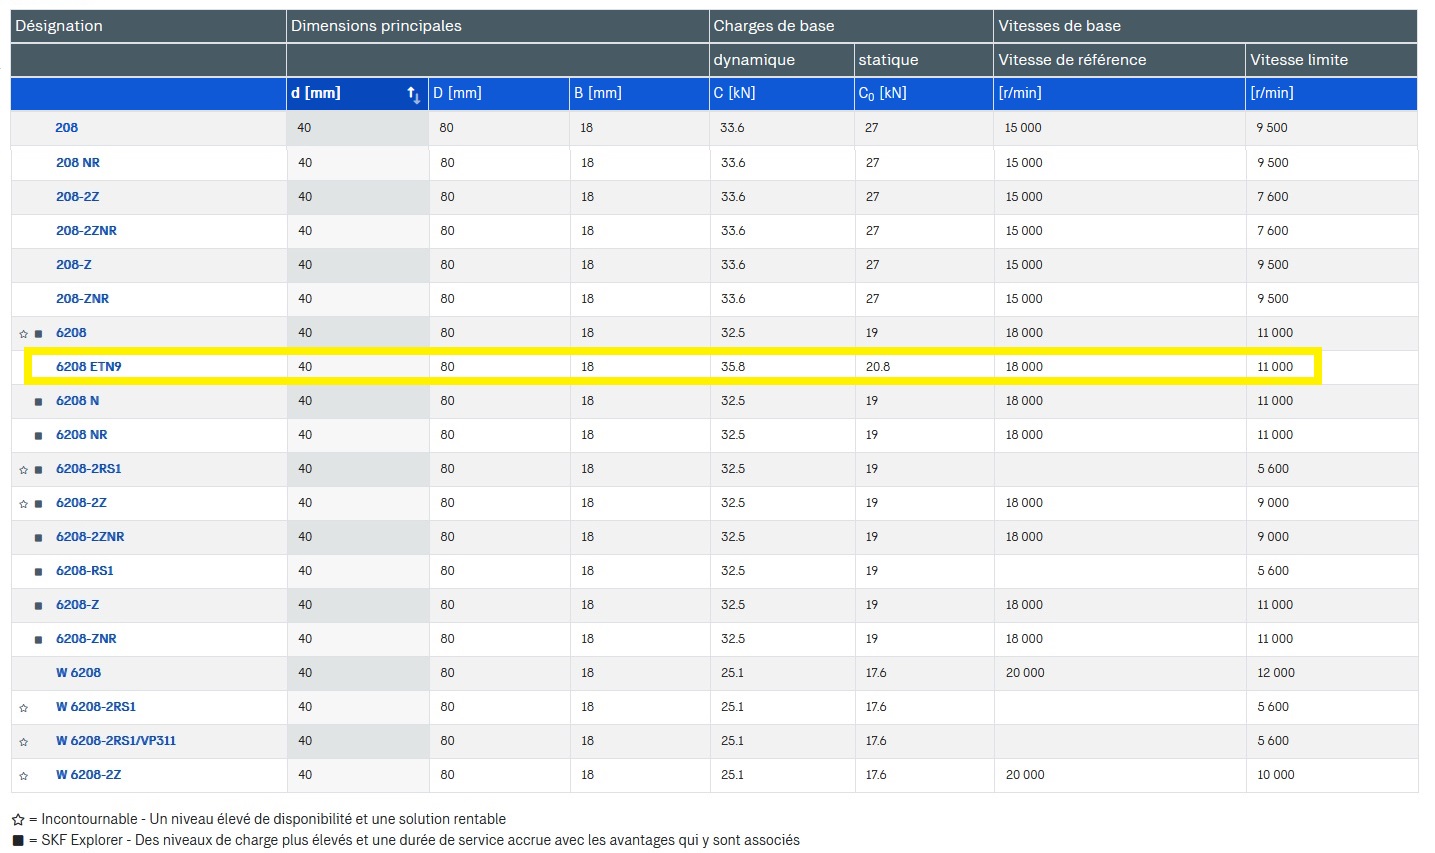This screenshot has width=1435, height=853.
Task: Click the star icon beside W 6208-2Z
Action: click(x=24, y=776)
